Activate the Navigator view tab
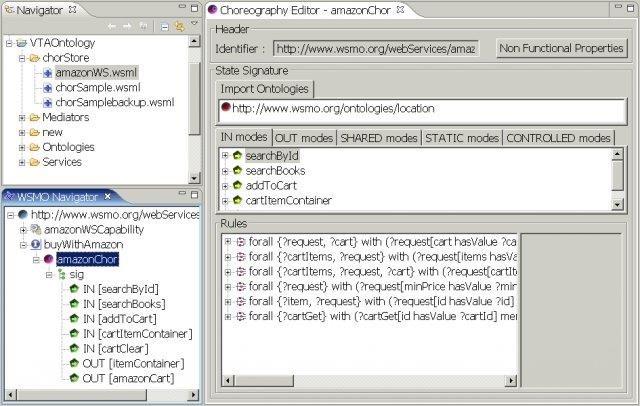The image size is (640, 406). coord(39,10)
